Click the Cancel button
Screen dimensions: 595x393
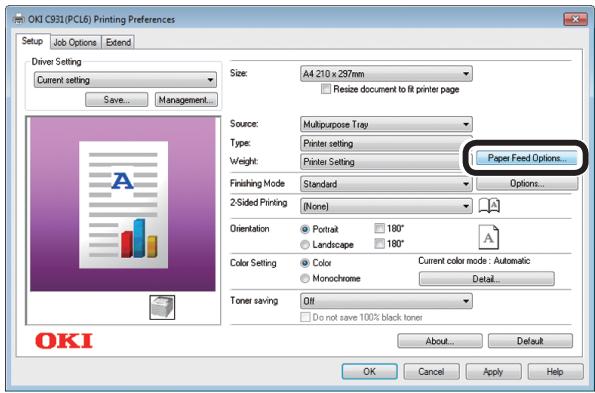pyautogui.click(x=431, y=371)
